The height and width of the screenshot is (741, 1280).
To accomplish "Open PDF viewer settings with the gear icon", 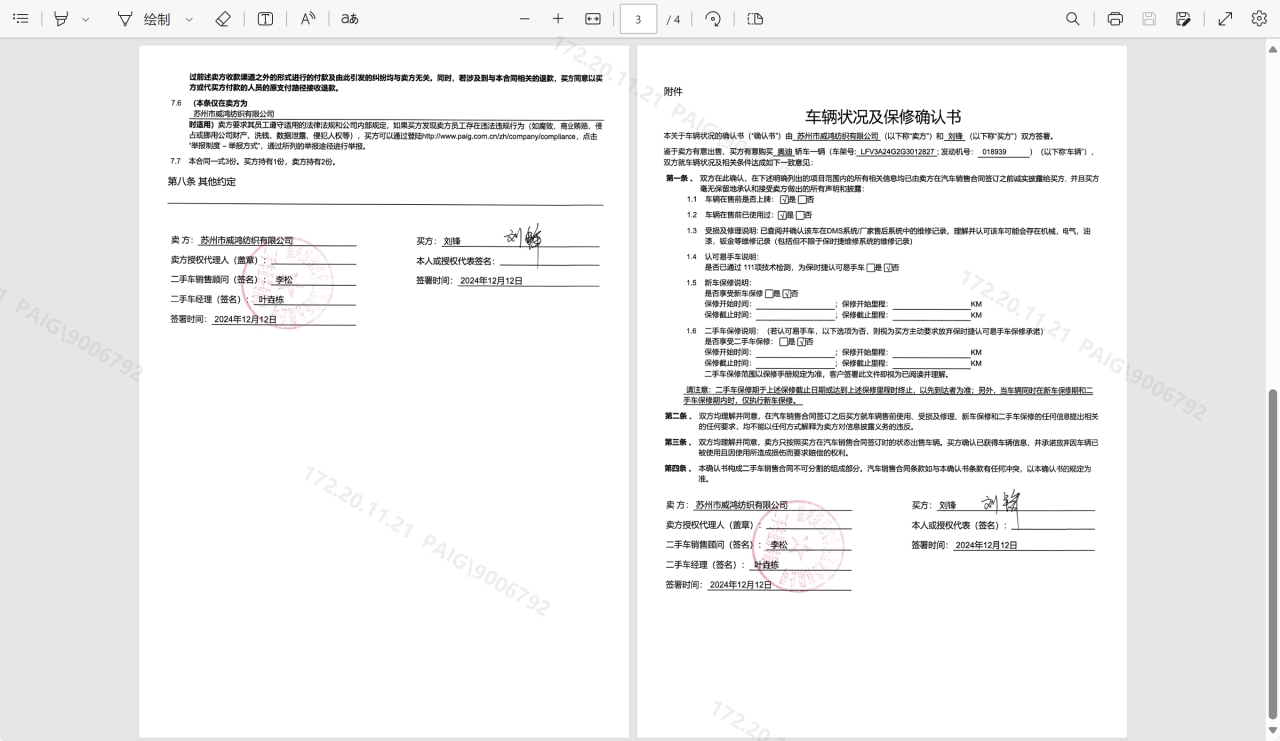I will coord(1259,19).
